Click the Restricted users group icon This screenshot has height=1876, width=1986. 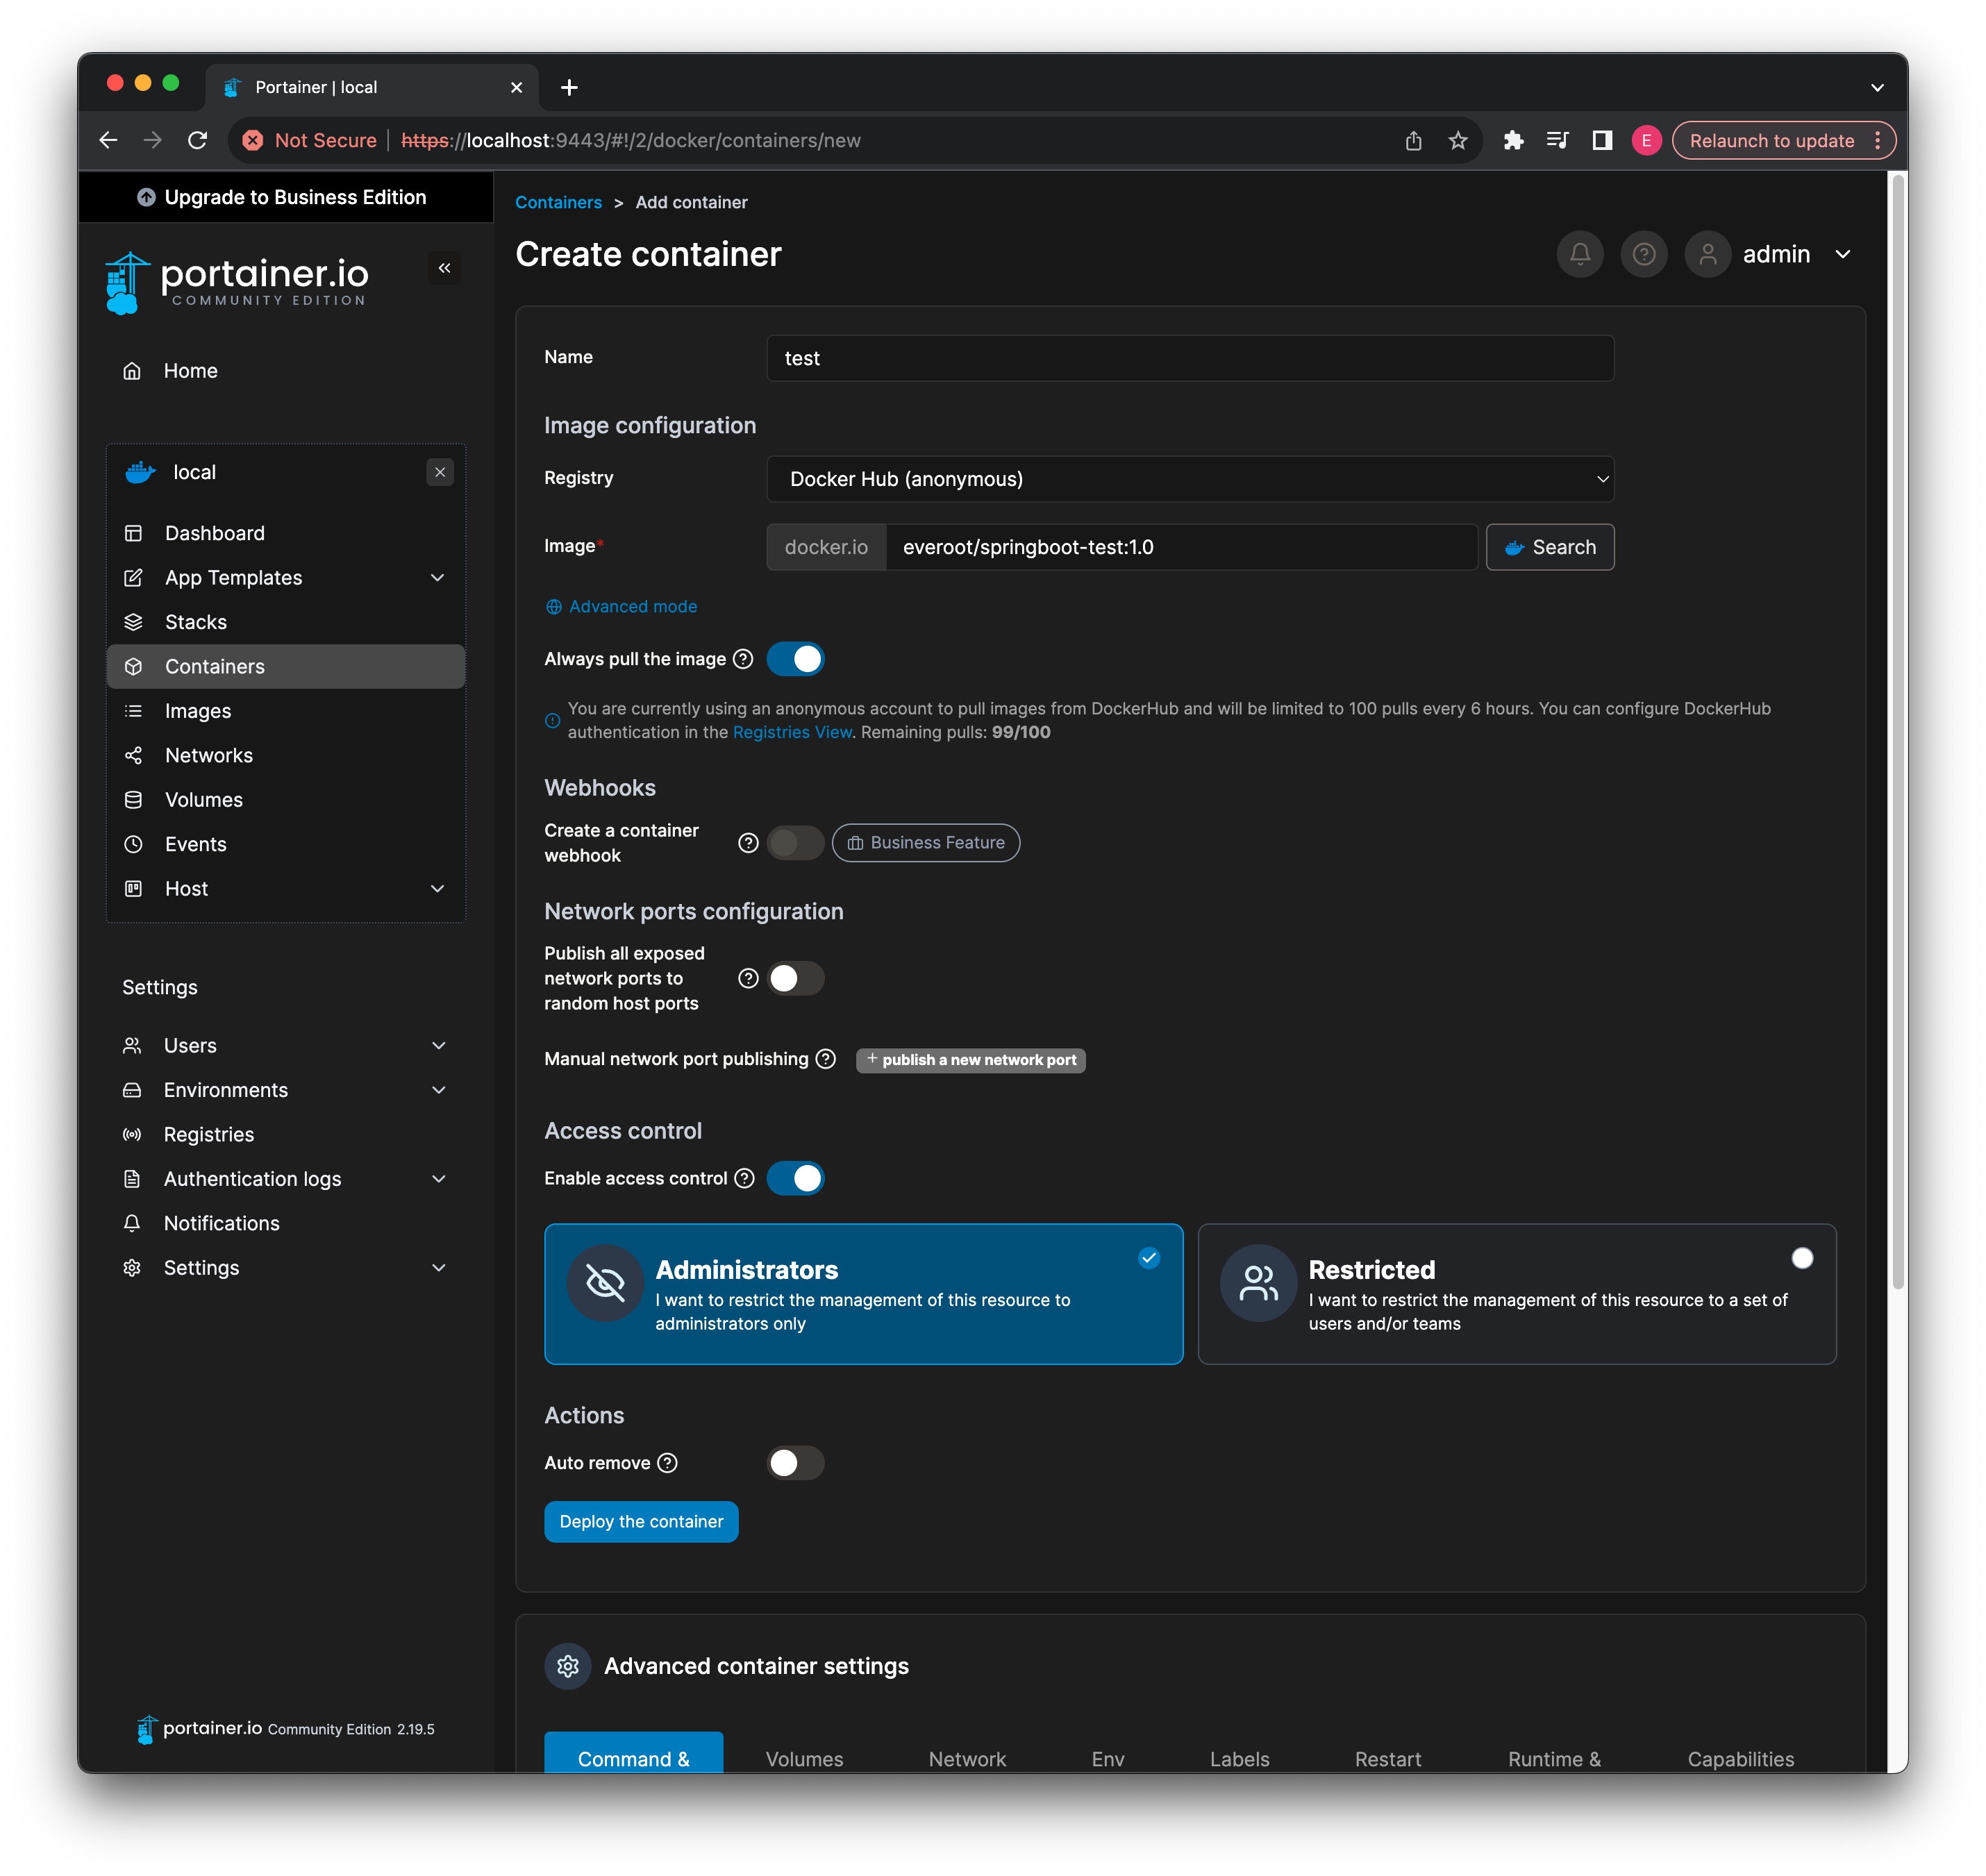click(x=1258, y=1283)
